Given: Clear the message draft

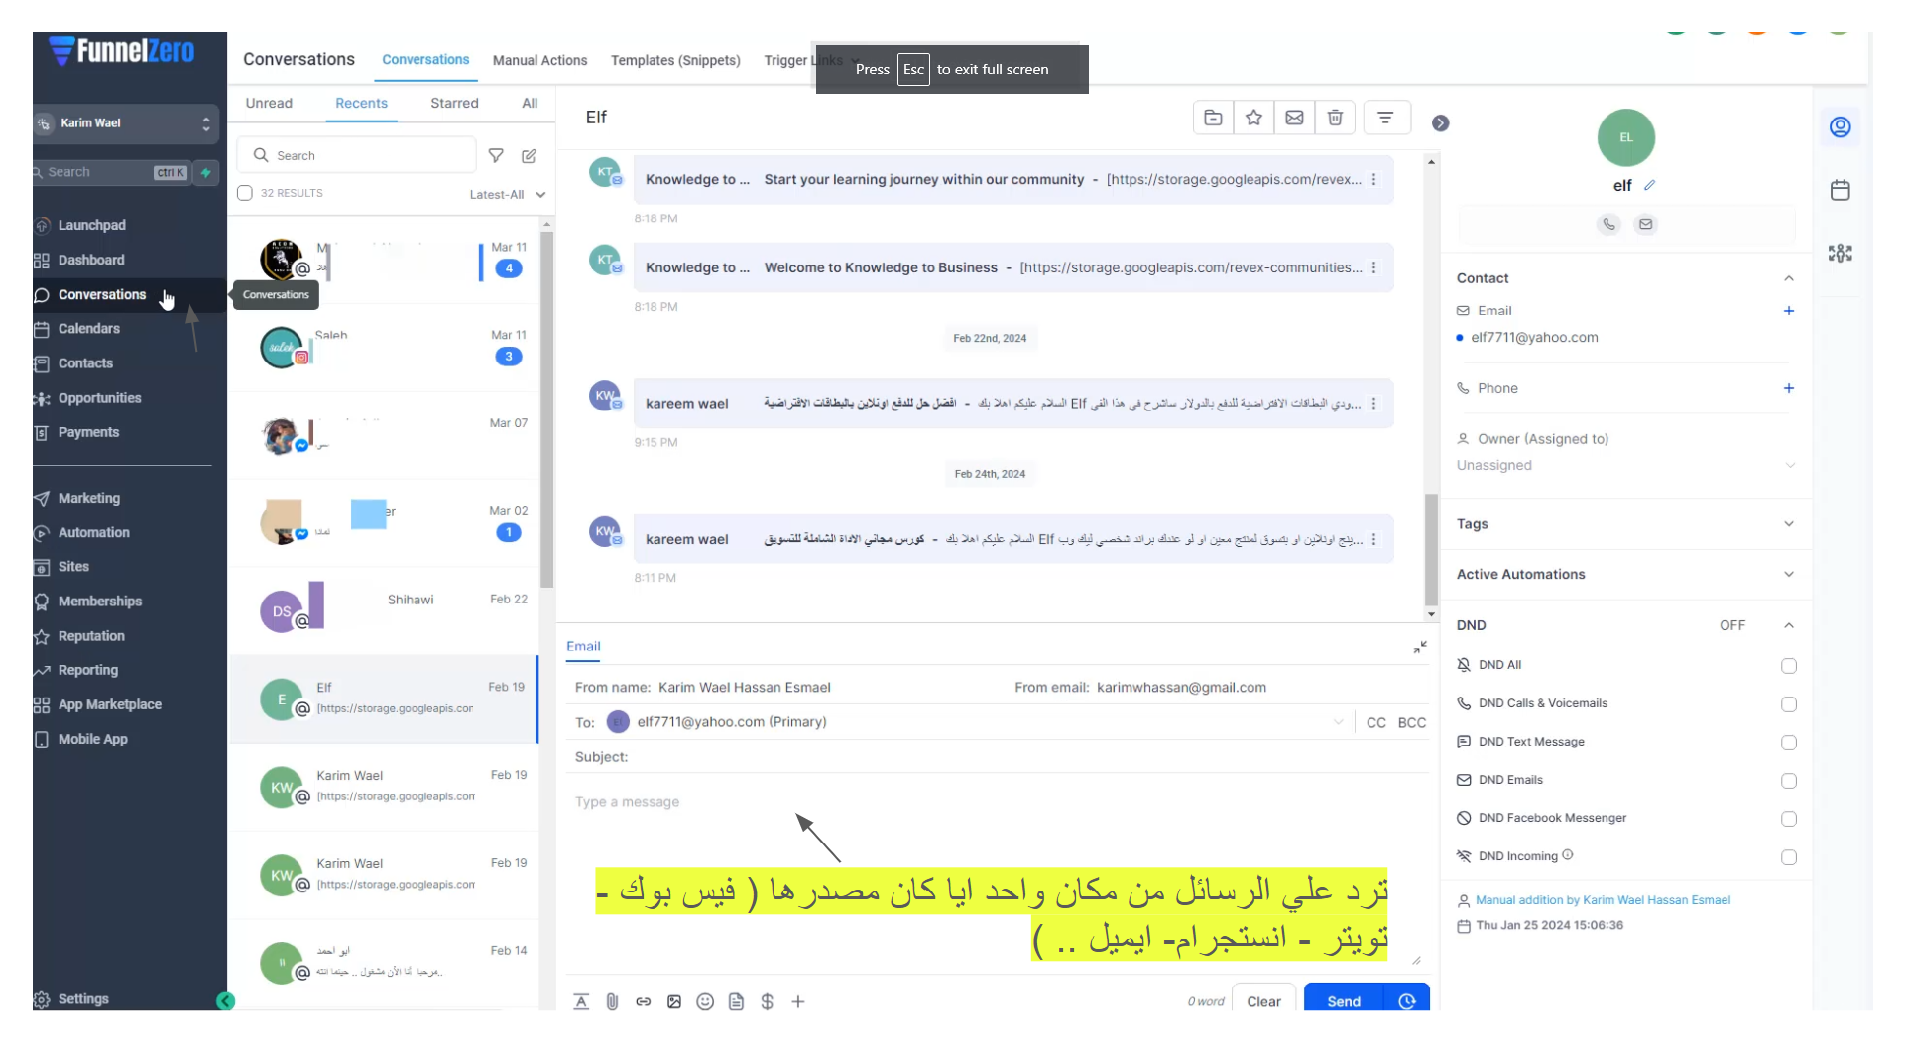Looking at the screenshot, I should (x=1263, y=1001).
